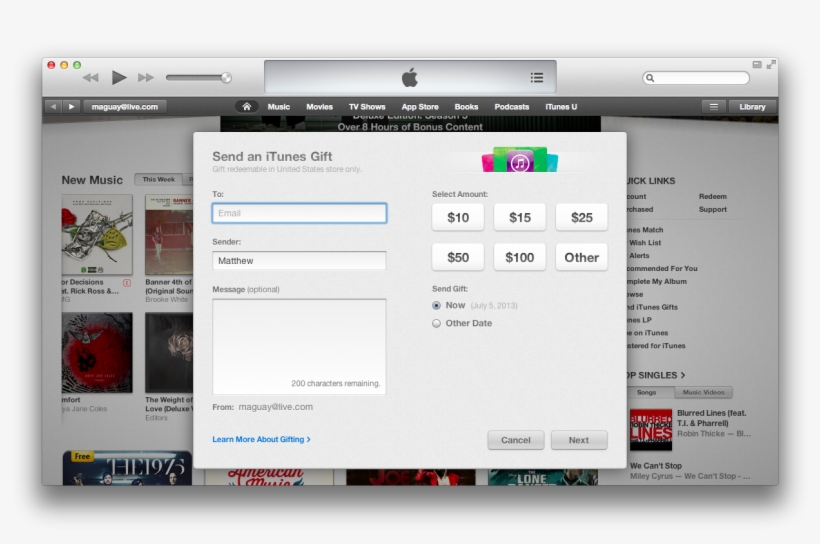This screenshot has height=544, width=820.
Task: Select the $100 gift amount
Action: [520, 257]
